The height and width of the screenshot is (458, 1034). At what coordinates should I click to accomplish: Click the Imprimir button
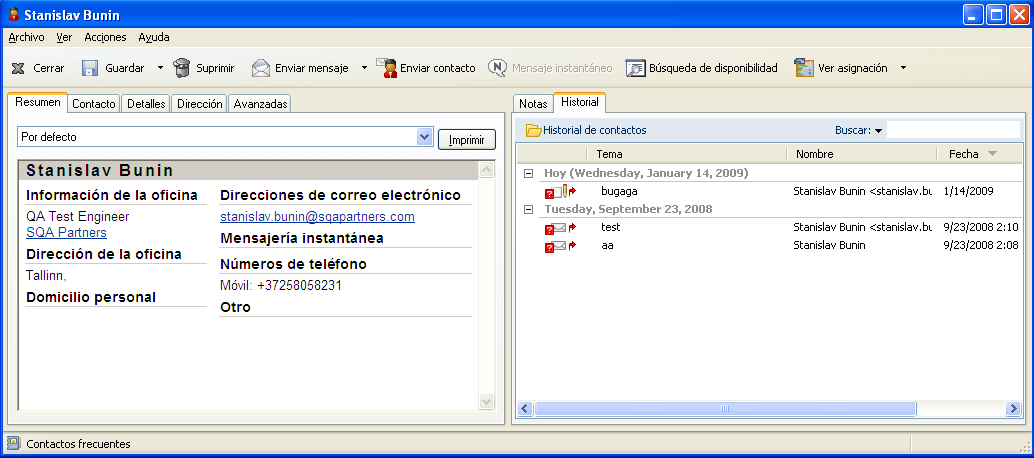click(467, 140)
